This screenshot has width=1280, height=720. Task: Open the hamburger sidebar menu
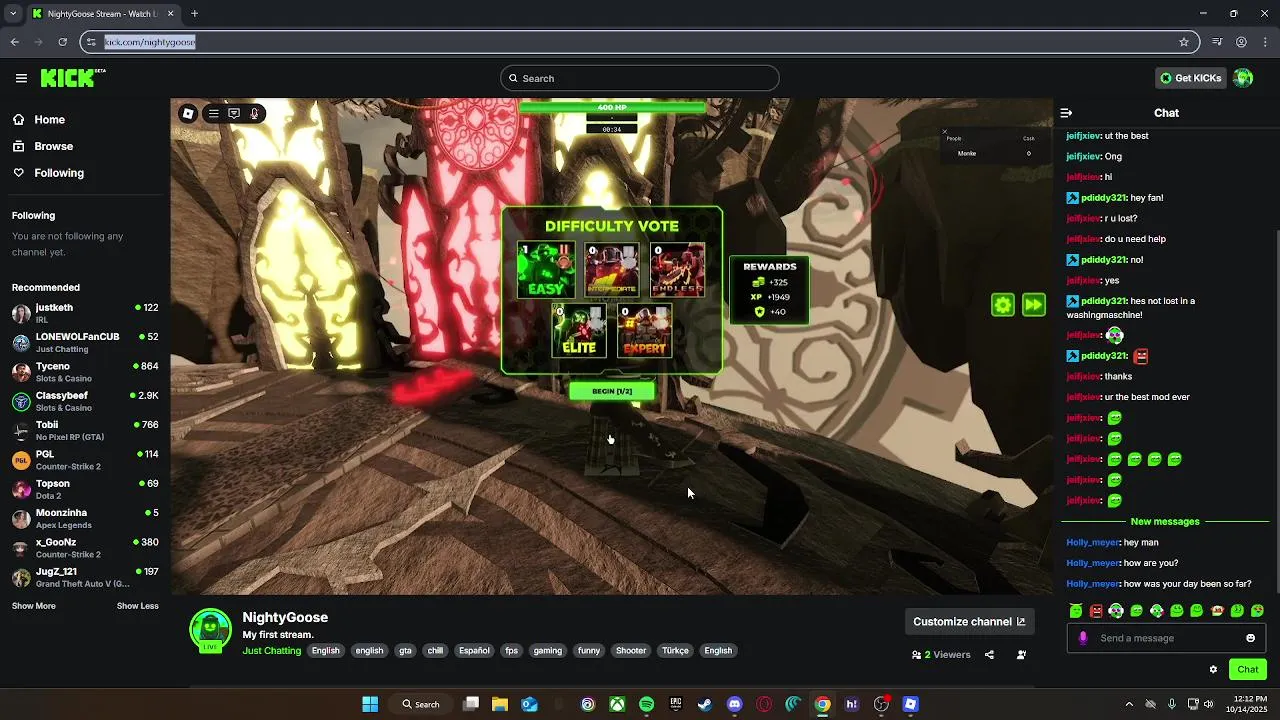pyautogui.click(x=21, y=78)
